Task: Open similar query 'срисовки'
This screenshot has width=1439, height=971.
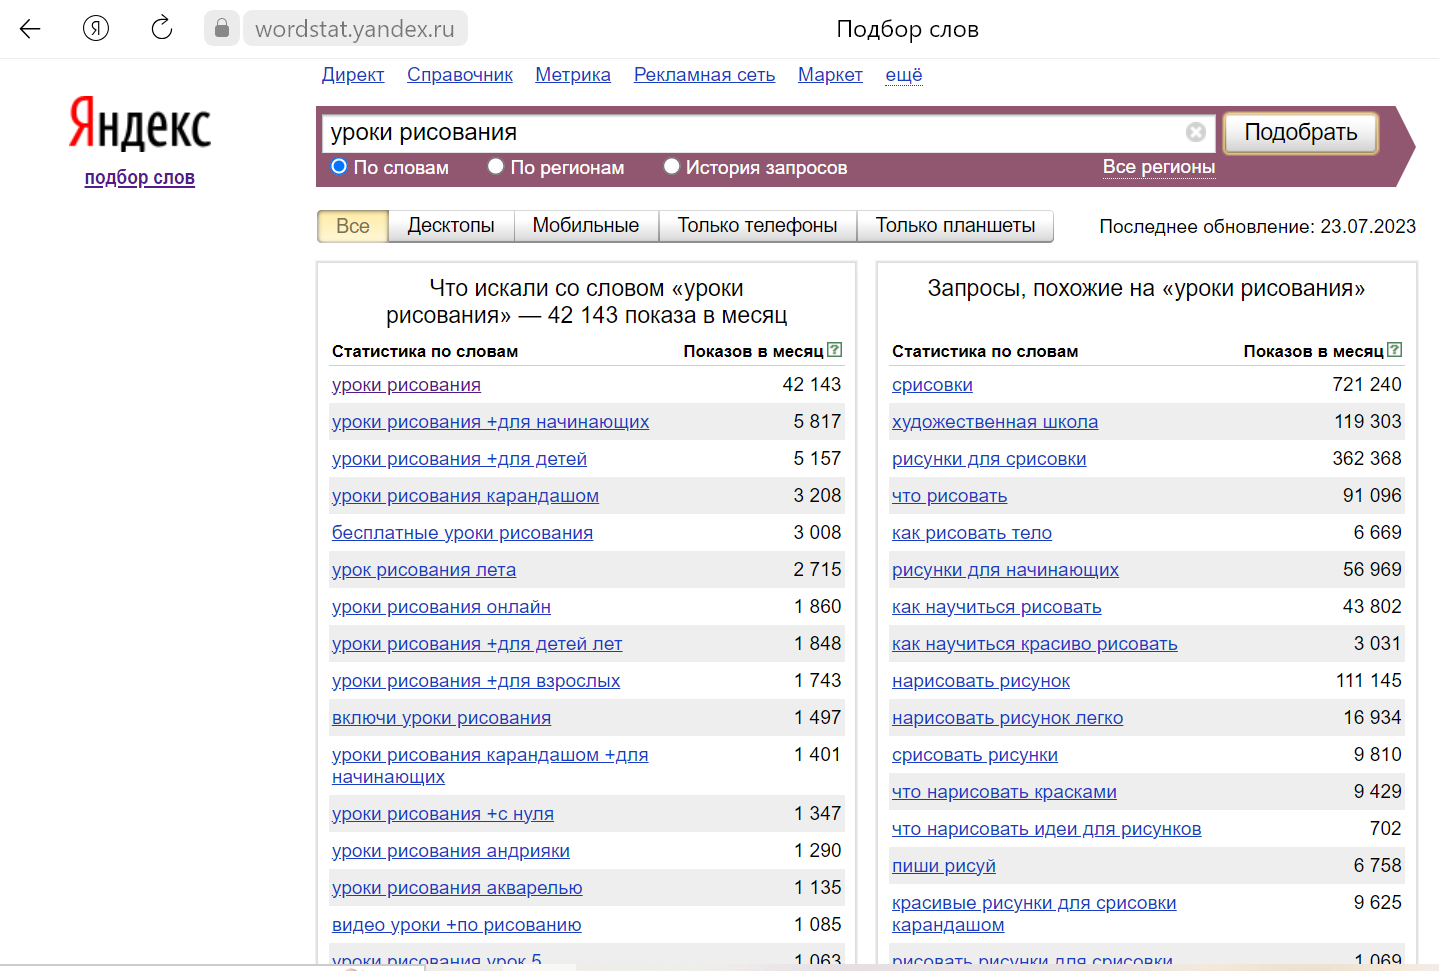Action: pos(932,385)
